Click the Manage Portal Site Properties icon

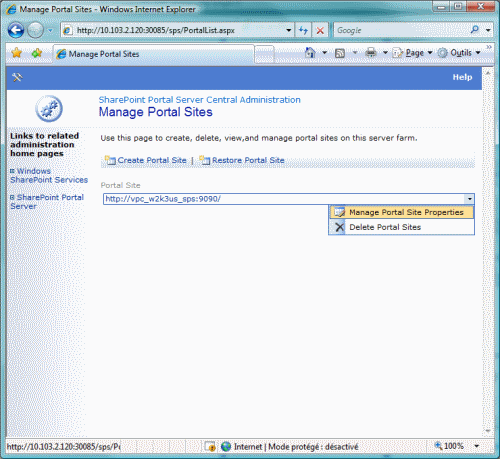[x=339, y=212]
